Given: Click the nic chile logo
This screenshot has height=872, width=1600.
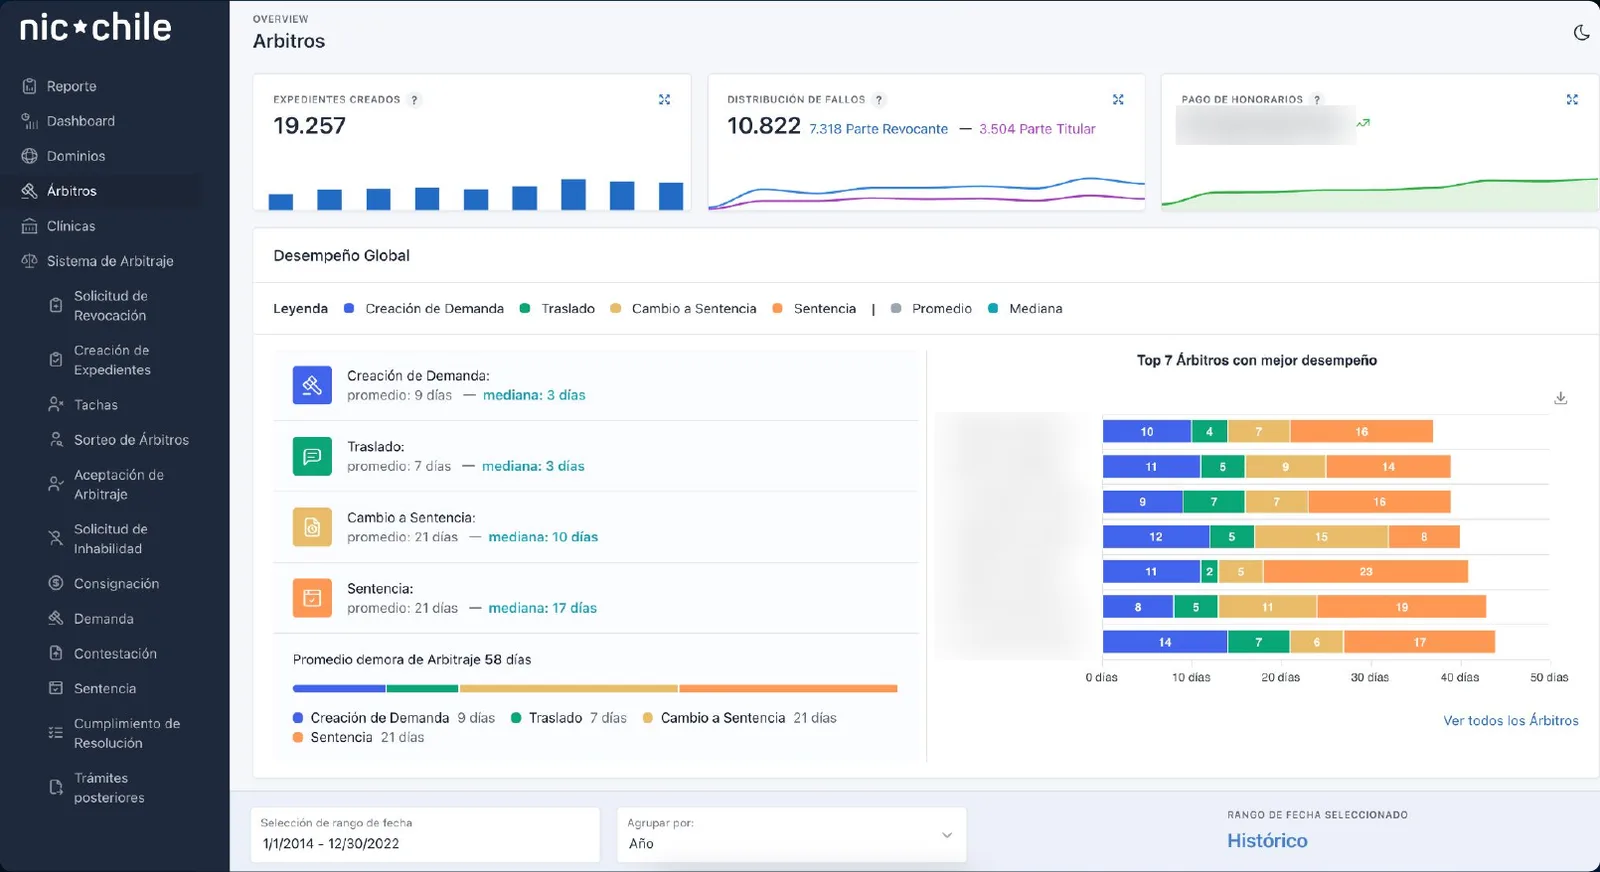Looking at the screenshot, I should [x=96, y=28].
